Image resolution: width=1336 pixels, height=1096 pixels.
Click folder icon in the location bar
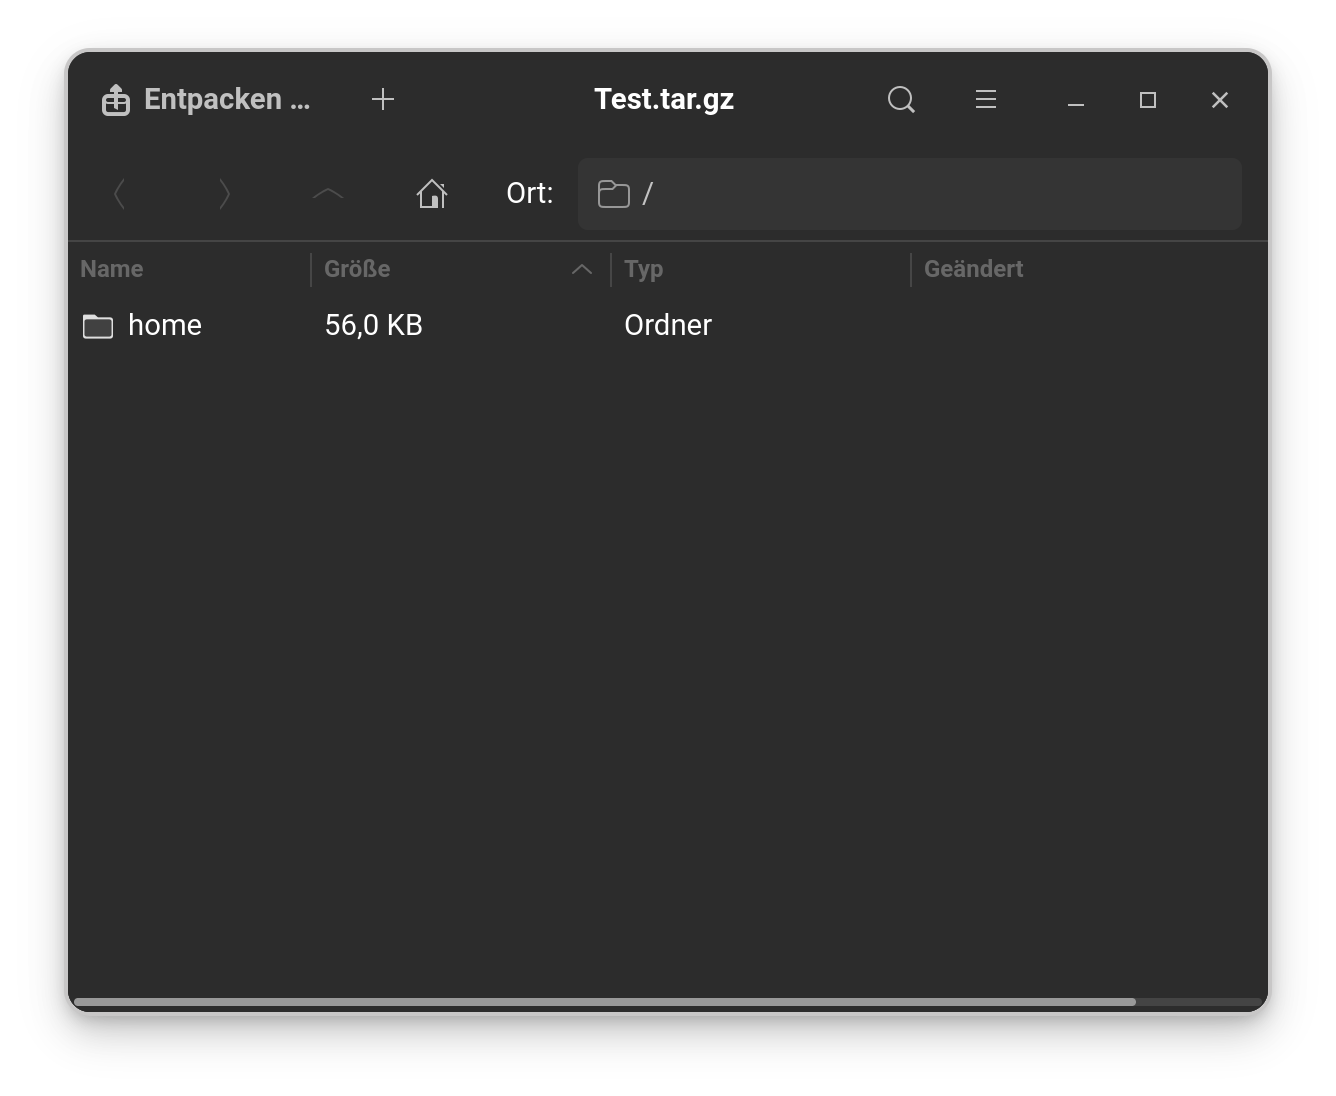pos(613,194)
